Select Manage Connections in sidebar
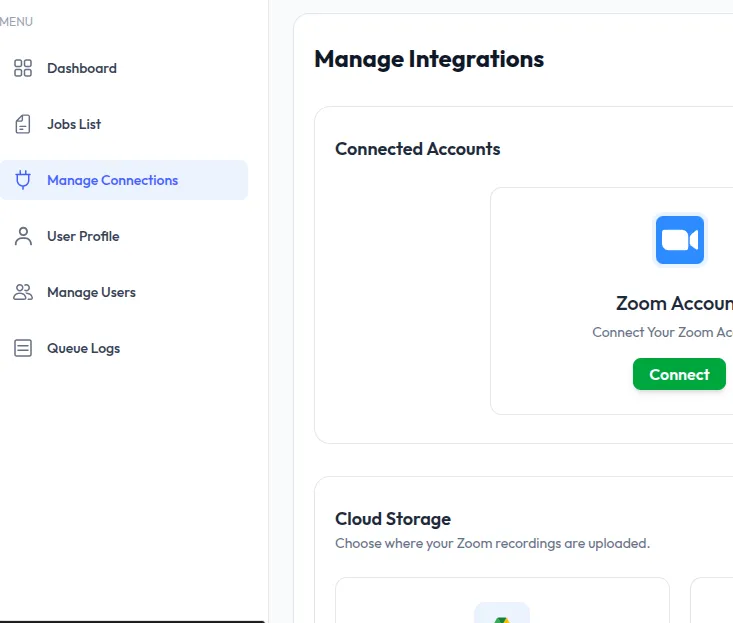This screenshot has width=733, height=623. (x=124, y=180)
